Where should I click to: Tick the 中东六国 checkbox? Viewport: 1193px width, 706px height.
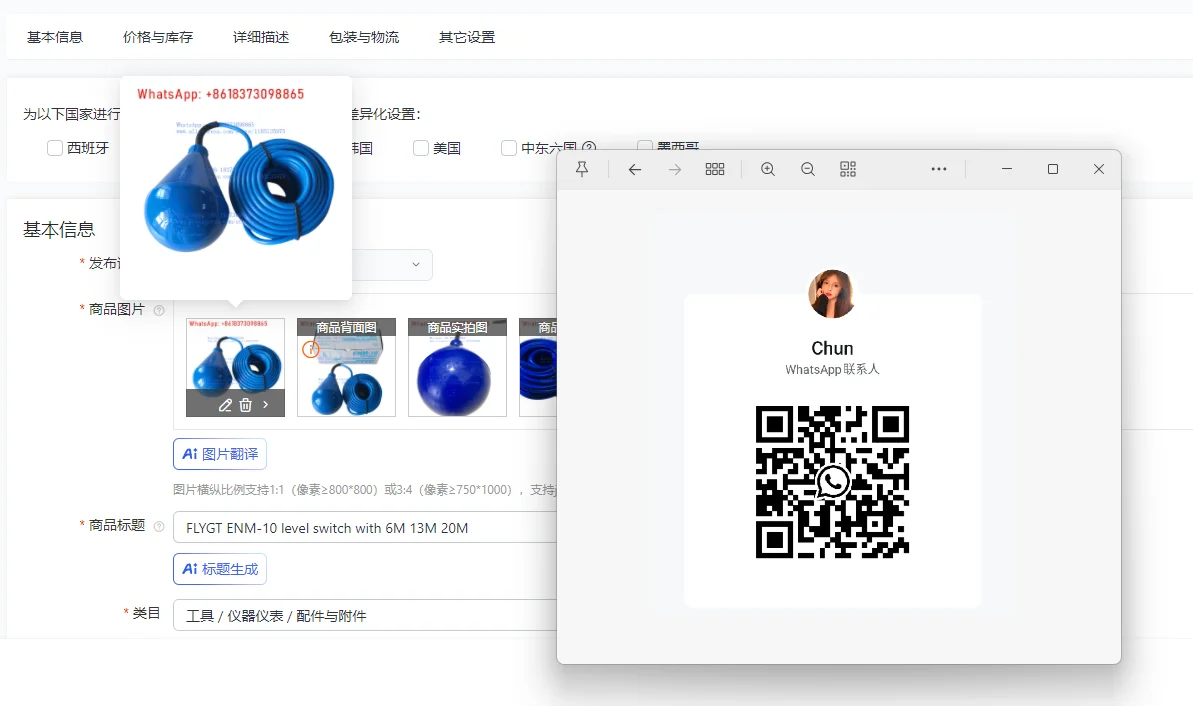(509, 148)
